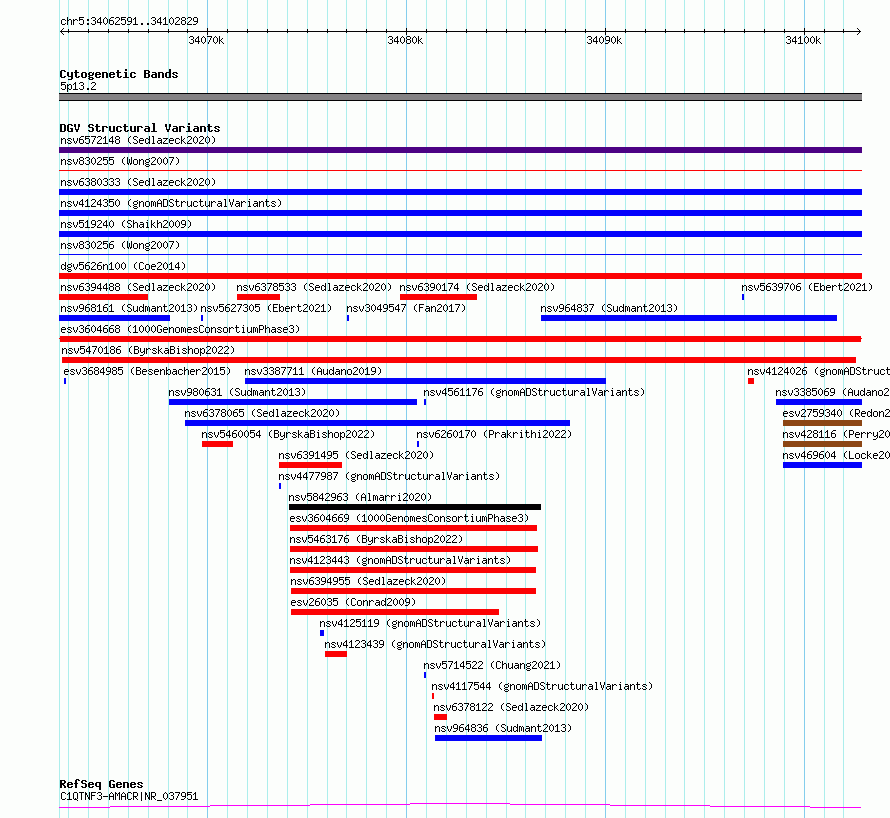This screenshot has width=890, height=818.
Task: Click the DGV Structural Variants track title
Action: [140, 128]
